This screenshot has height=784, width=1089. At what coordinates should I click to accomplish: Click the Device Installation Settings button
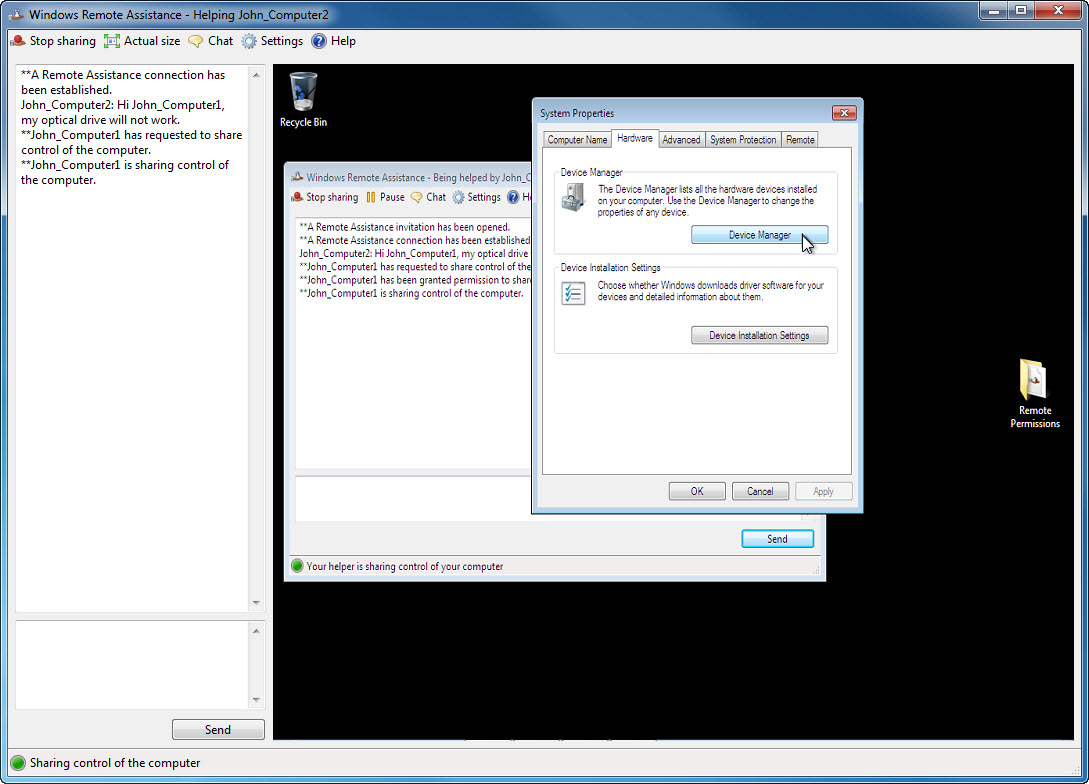[759, 335]
